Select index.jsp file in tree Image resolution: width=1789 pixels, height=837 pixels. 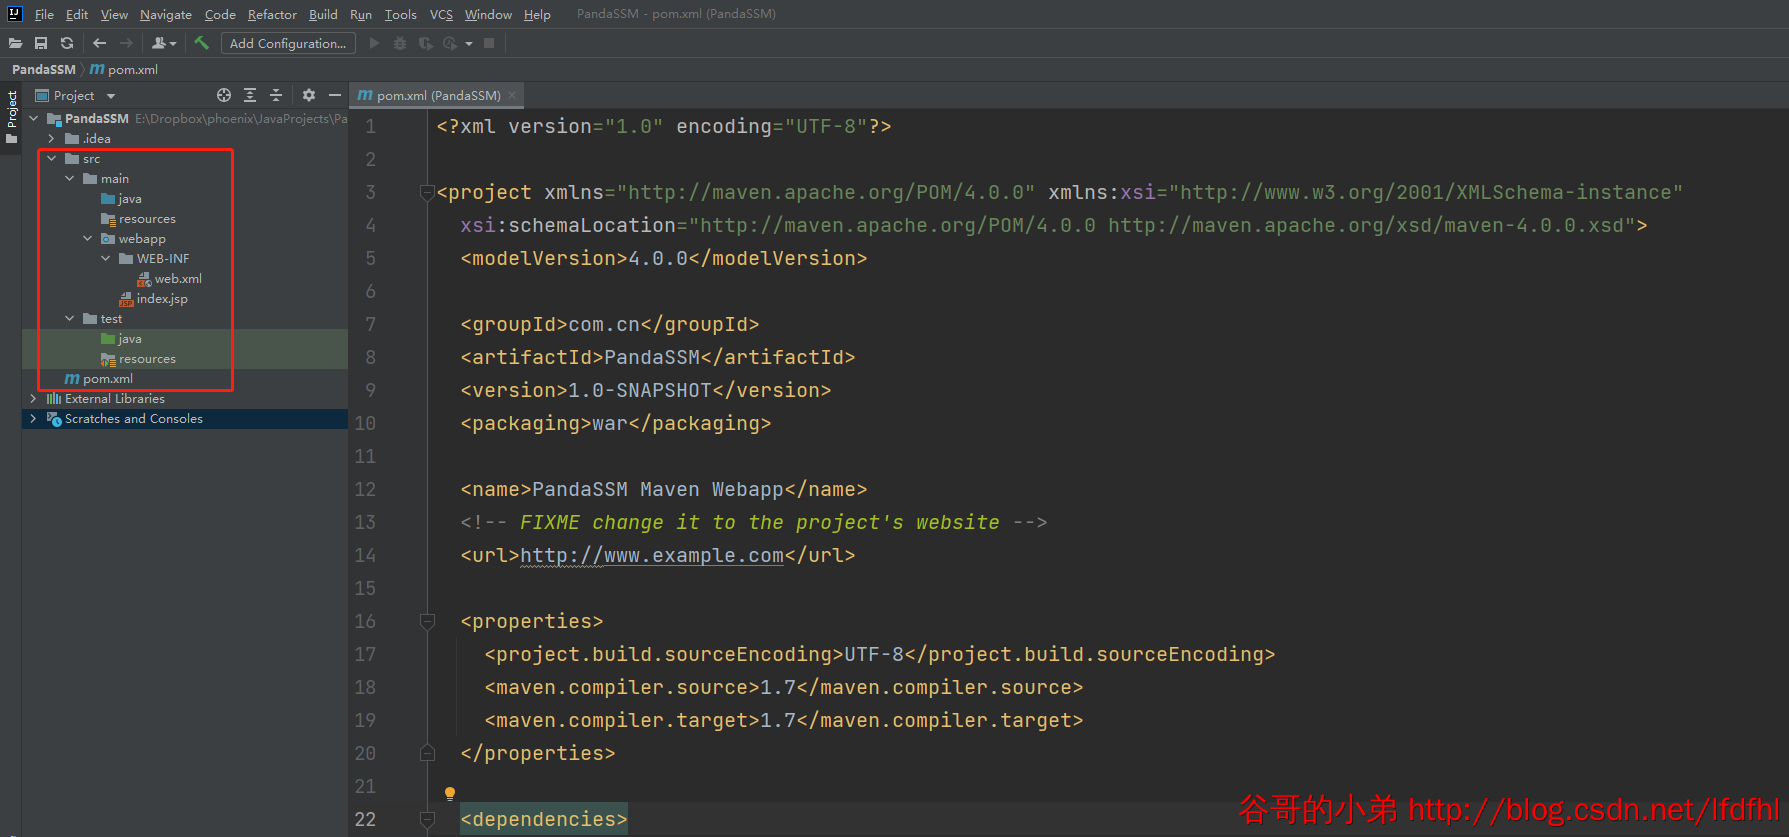153,299
